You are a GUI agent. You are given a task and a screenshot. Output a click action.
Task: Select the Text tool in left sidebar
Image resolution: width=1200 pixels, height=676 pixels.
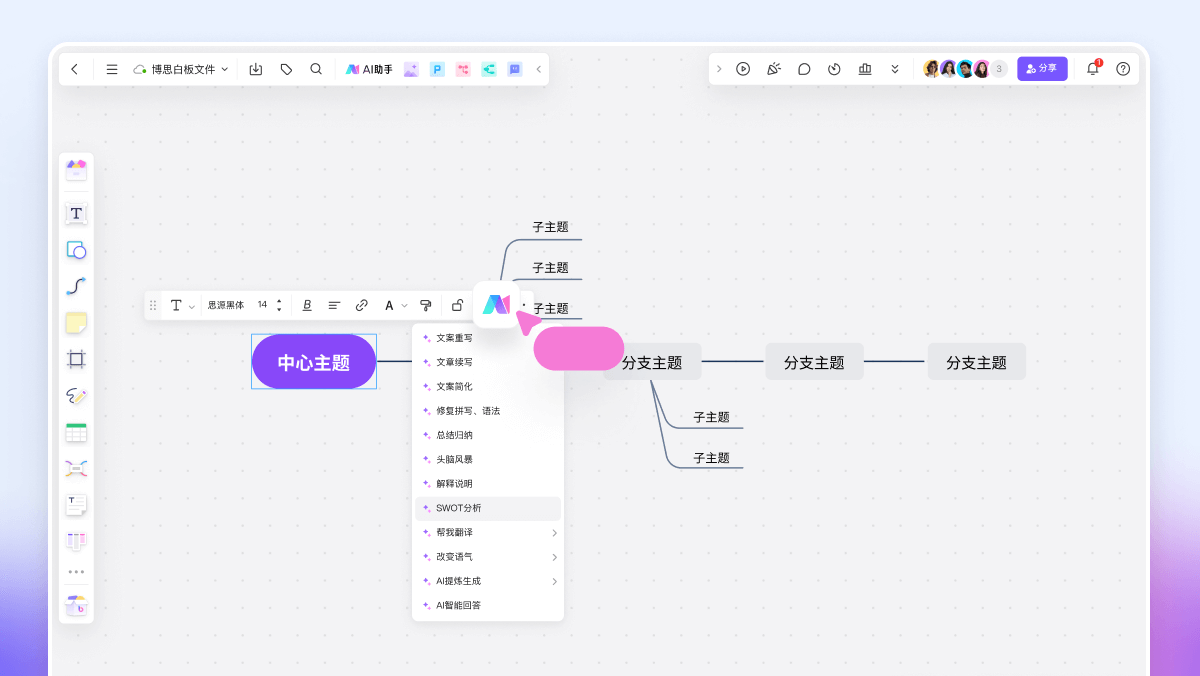click(x=76, y=213)
